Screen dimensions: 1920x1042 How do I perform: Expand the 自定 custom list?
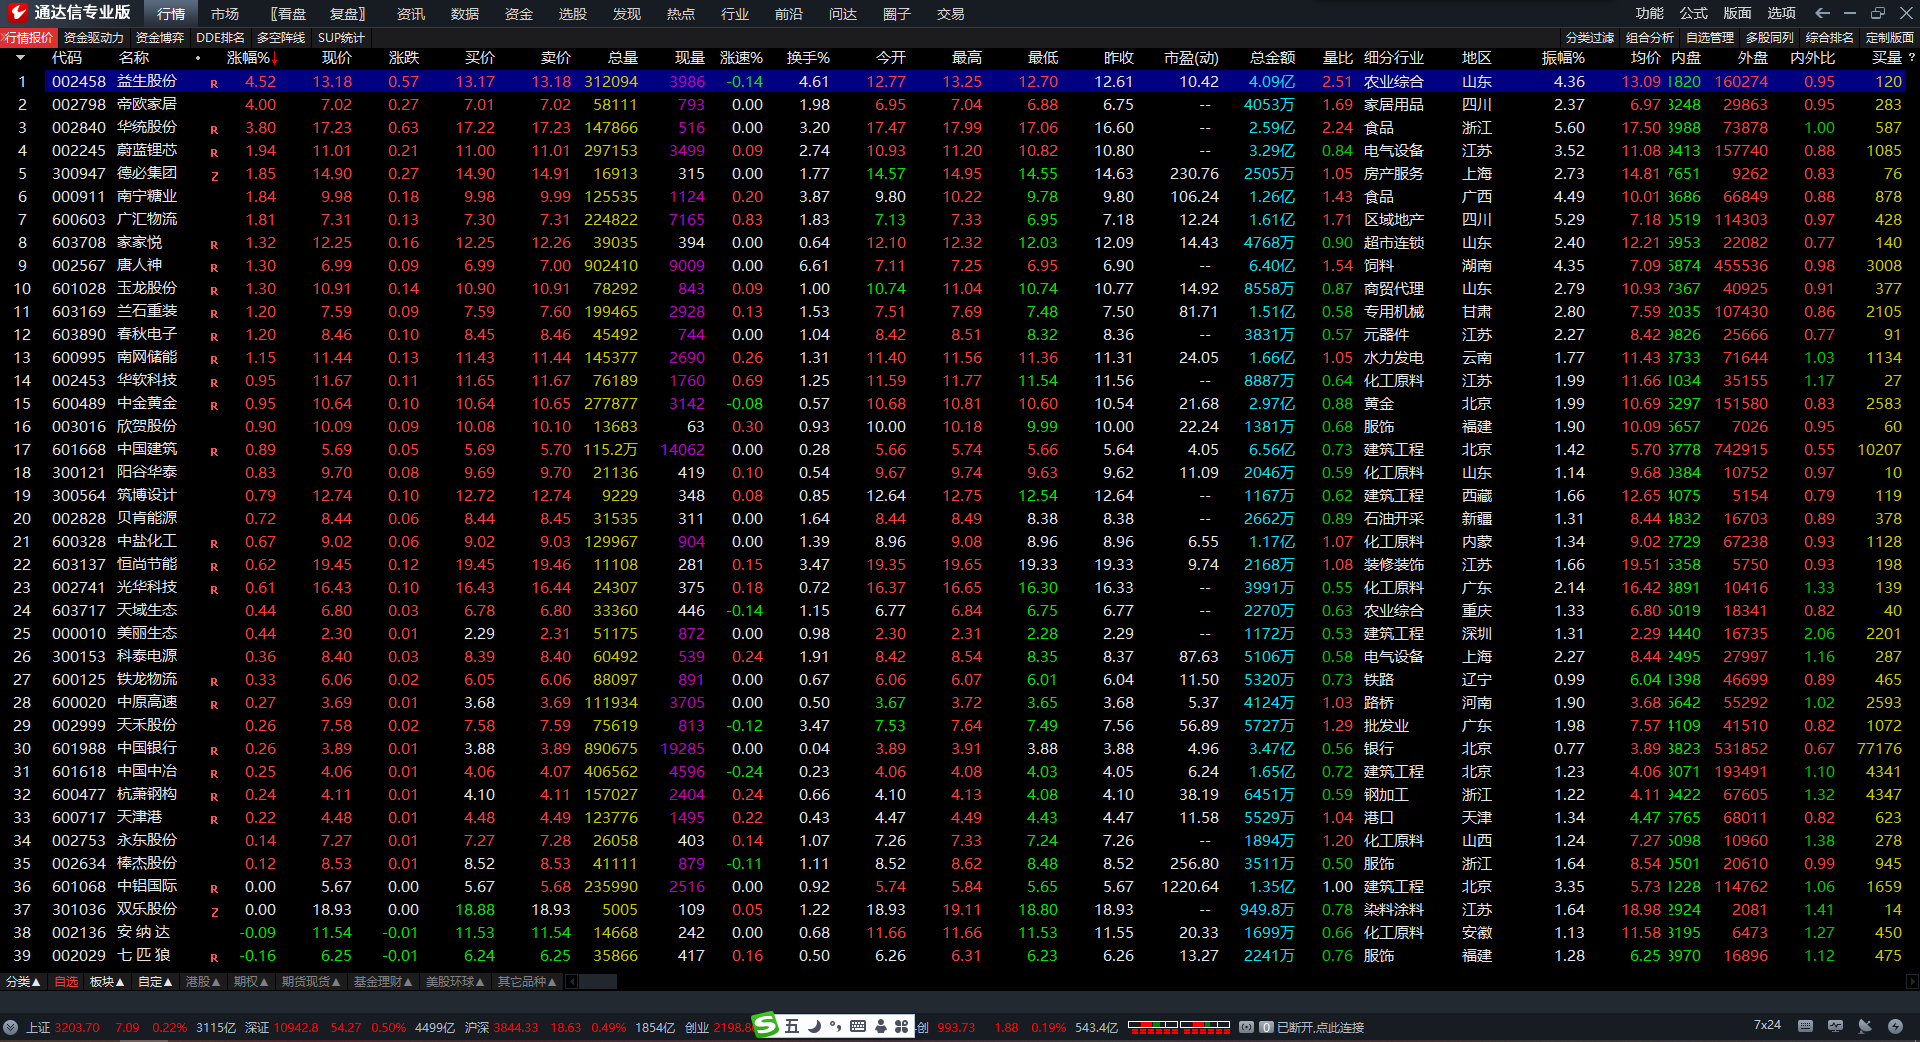[x=155, y=982]
